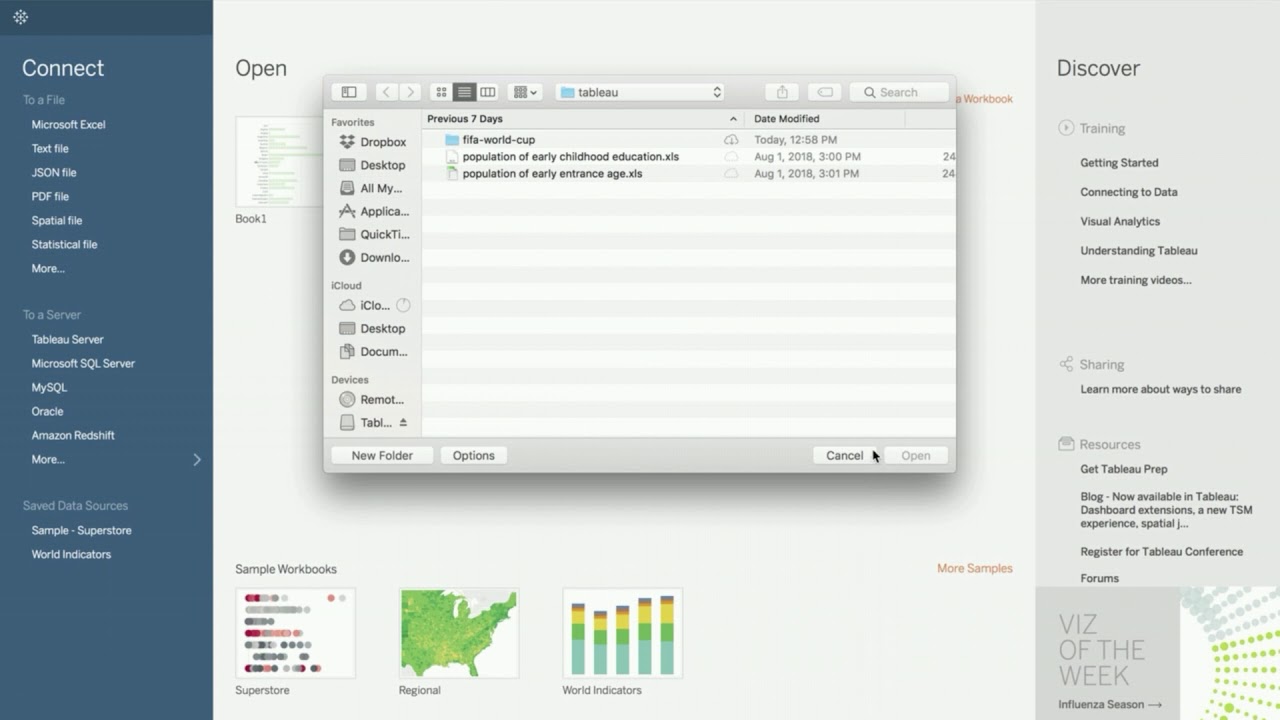1280x720 pixels.
Task: Connect to a Statistical file
Action: 64,245
